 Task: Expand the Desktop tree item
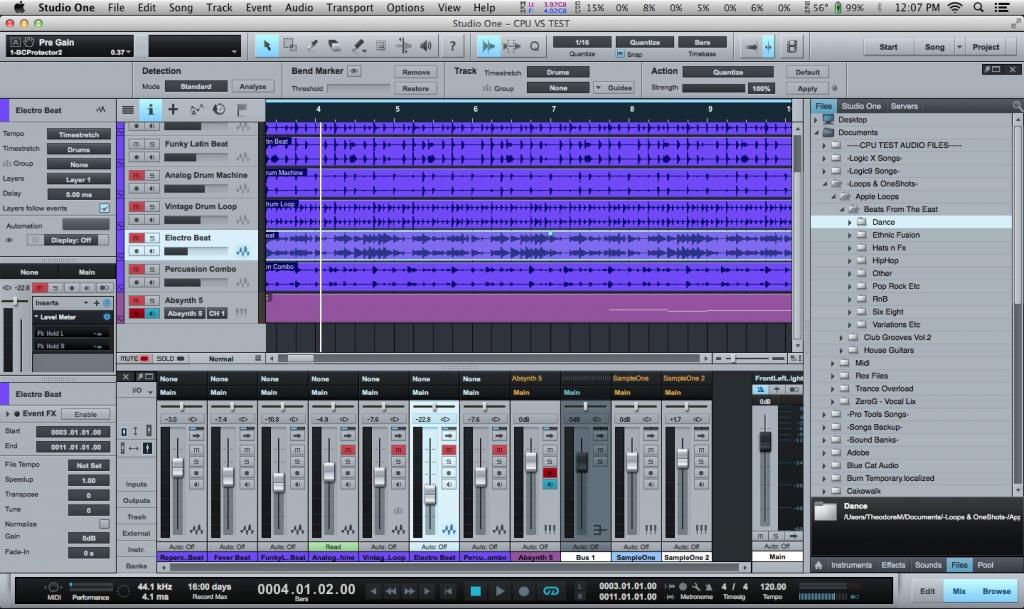coord(816,119)
